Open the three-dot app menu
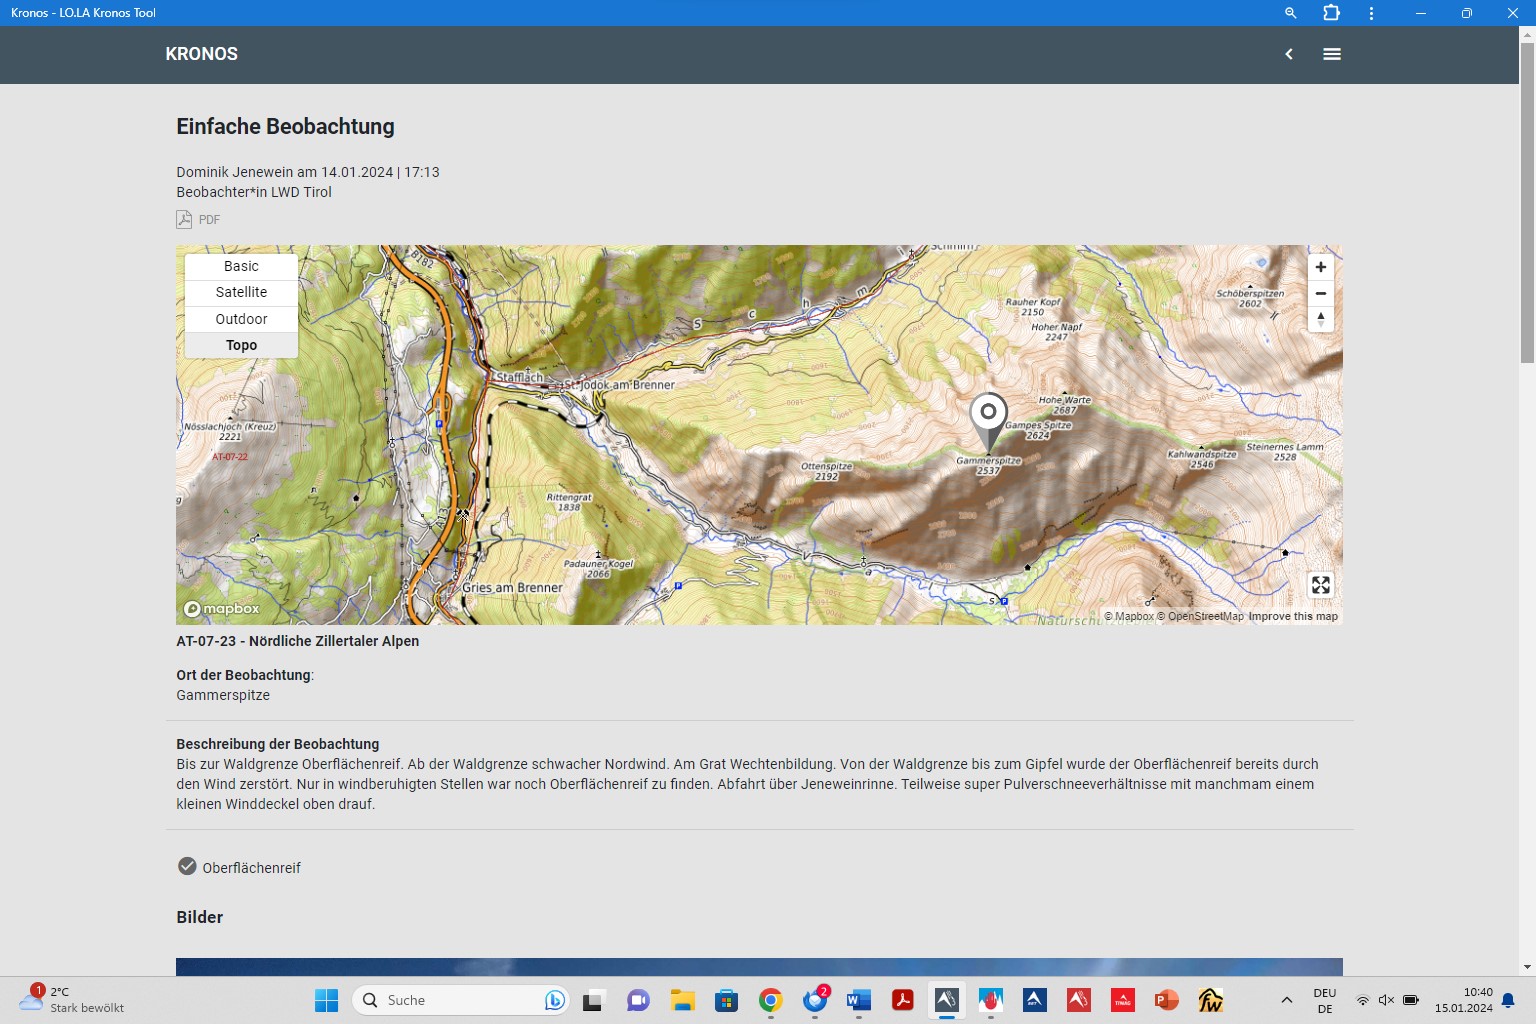1536x1024 pixels. [x=1371, y=13]
